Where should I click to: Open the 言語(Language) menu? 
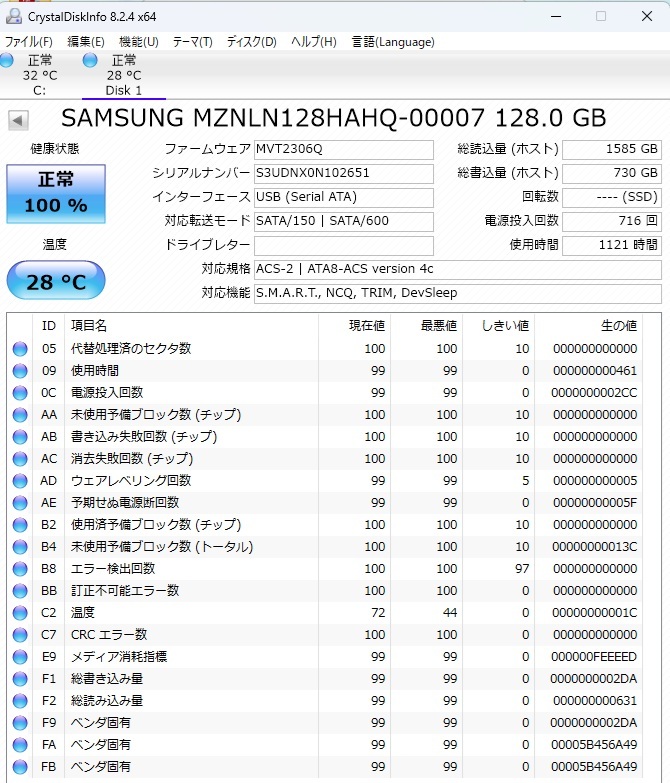pos(393,41)
